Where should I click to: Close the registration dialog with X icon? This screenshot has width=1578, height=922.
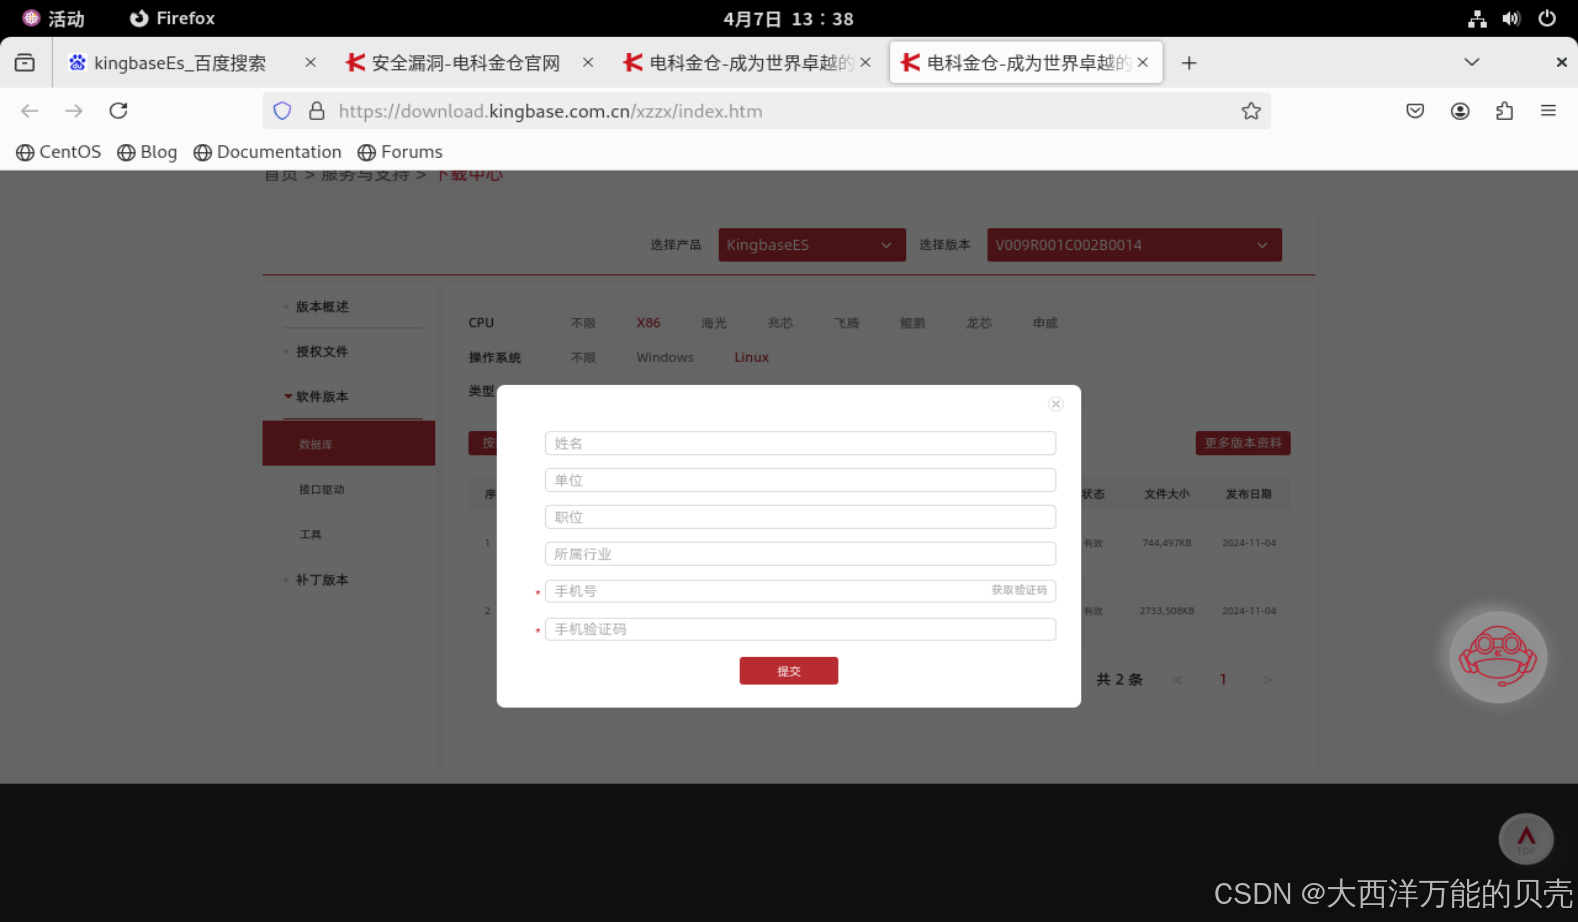tap(1055, 404)
